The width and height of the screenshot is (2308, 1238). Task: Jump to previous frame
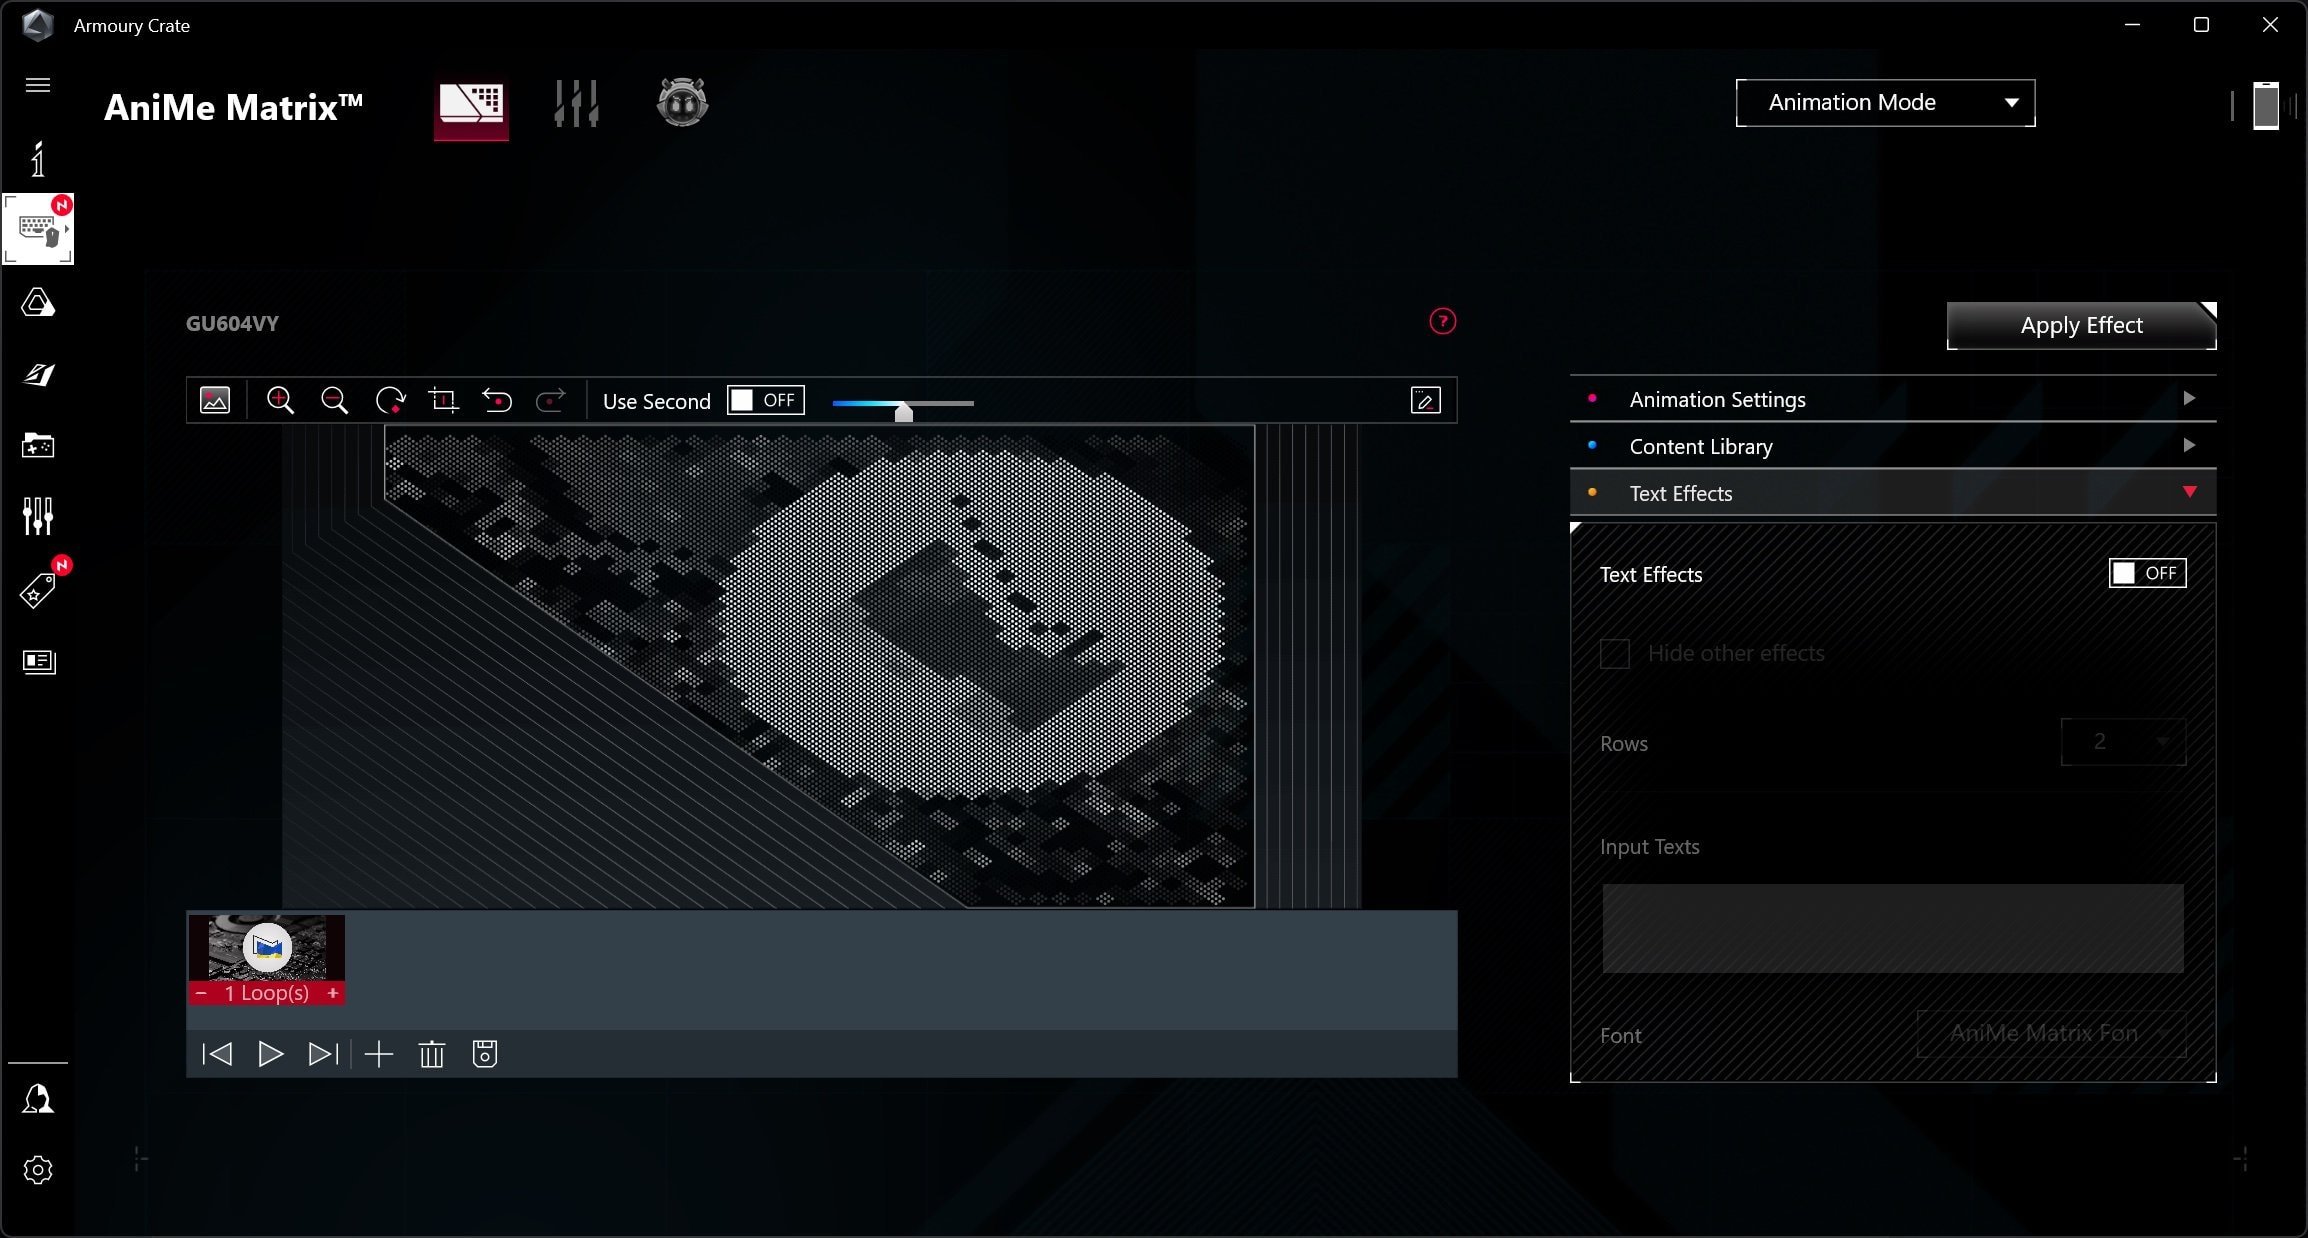(x=217, y=1054)
